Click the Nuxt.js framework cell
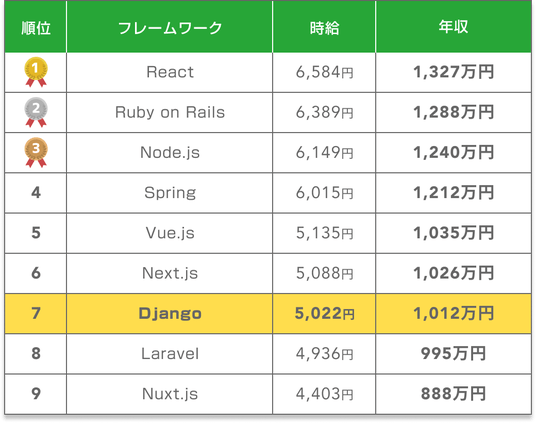The width and height of the screenshot is (536, 423). [170, 394]
